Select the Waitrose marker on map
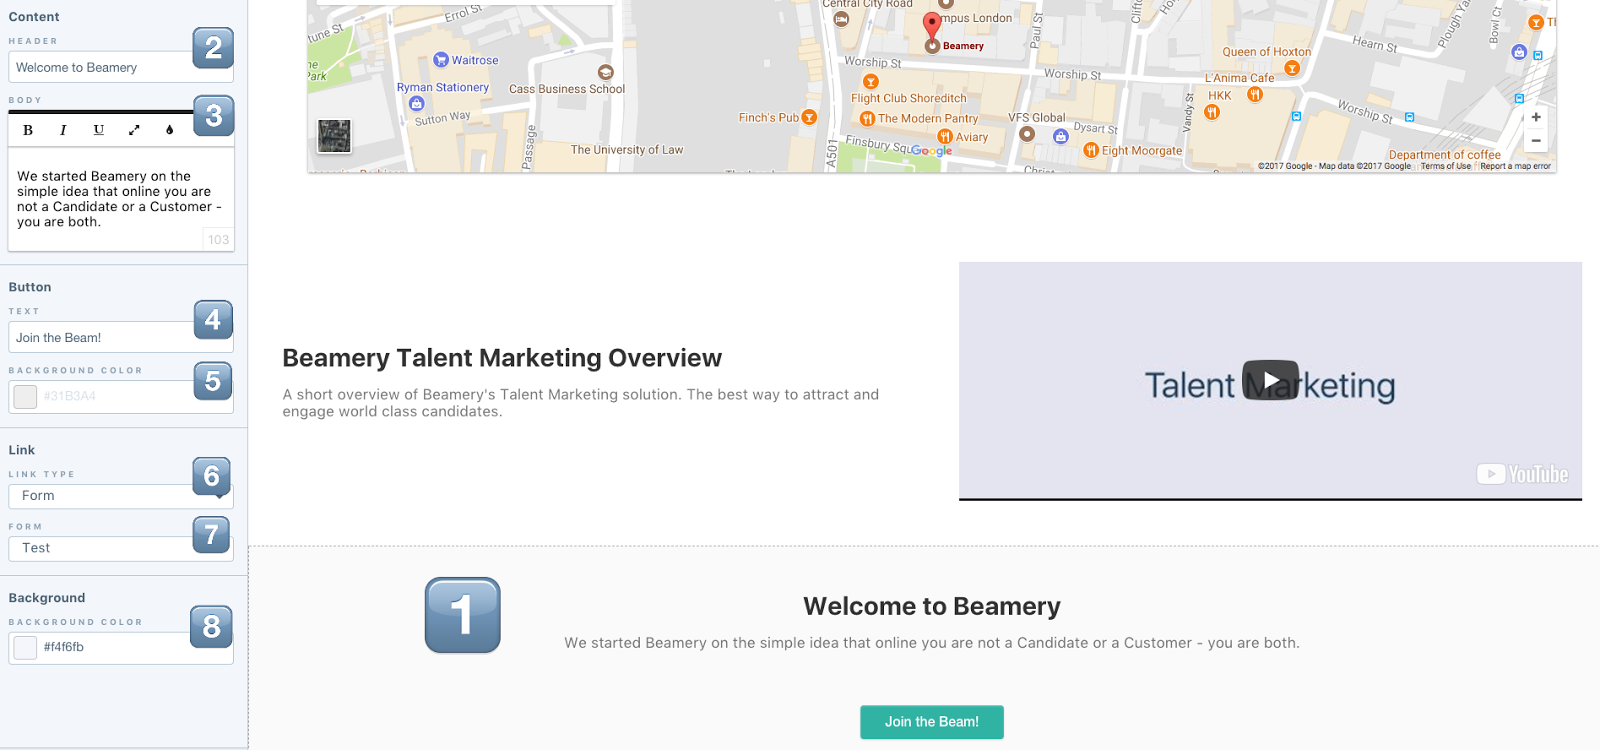 (441, 60)
